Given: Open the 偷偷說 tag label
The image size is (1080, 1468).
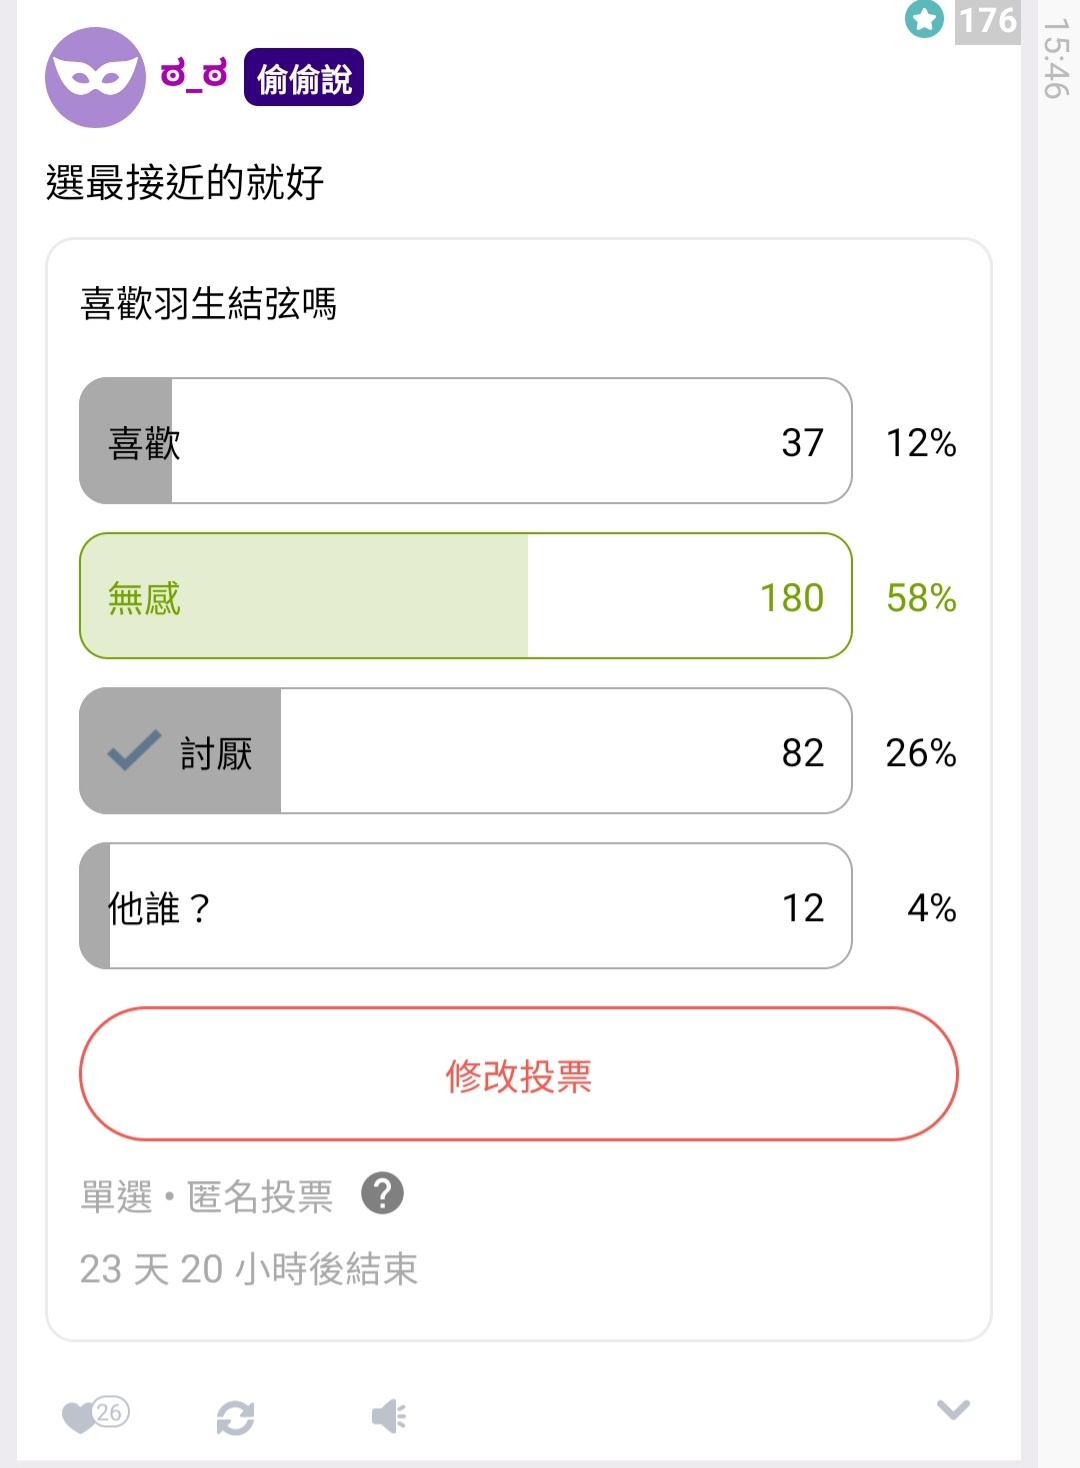Looking at the screenshot, I should pos(304,78).
